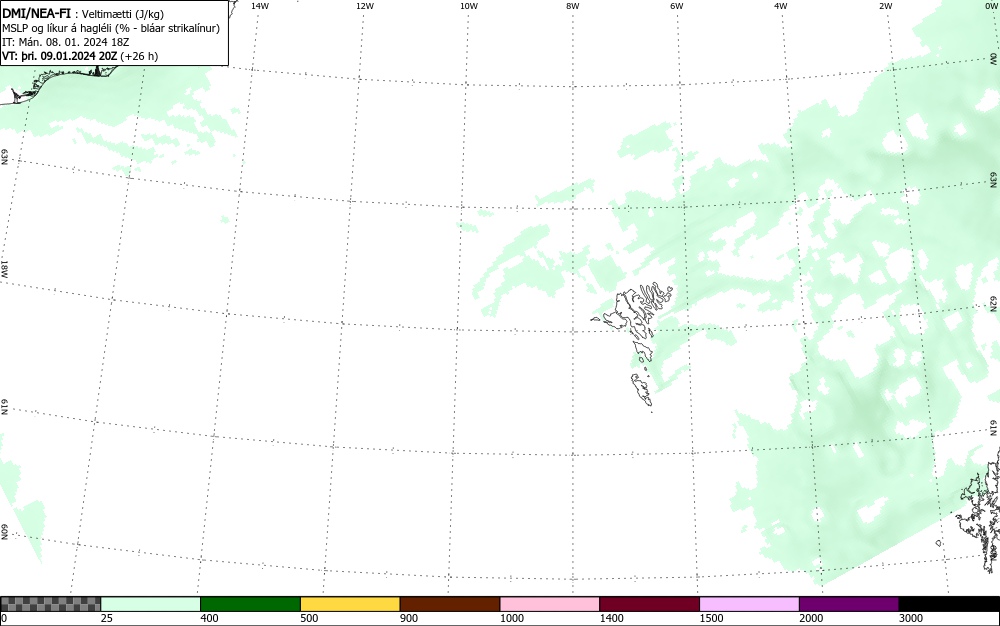Click the 14W longitude label
This screenshot has height=626, width=1000.
click(x=260, y=6)
